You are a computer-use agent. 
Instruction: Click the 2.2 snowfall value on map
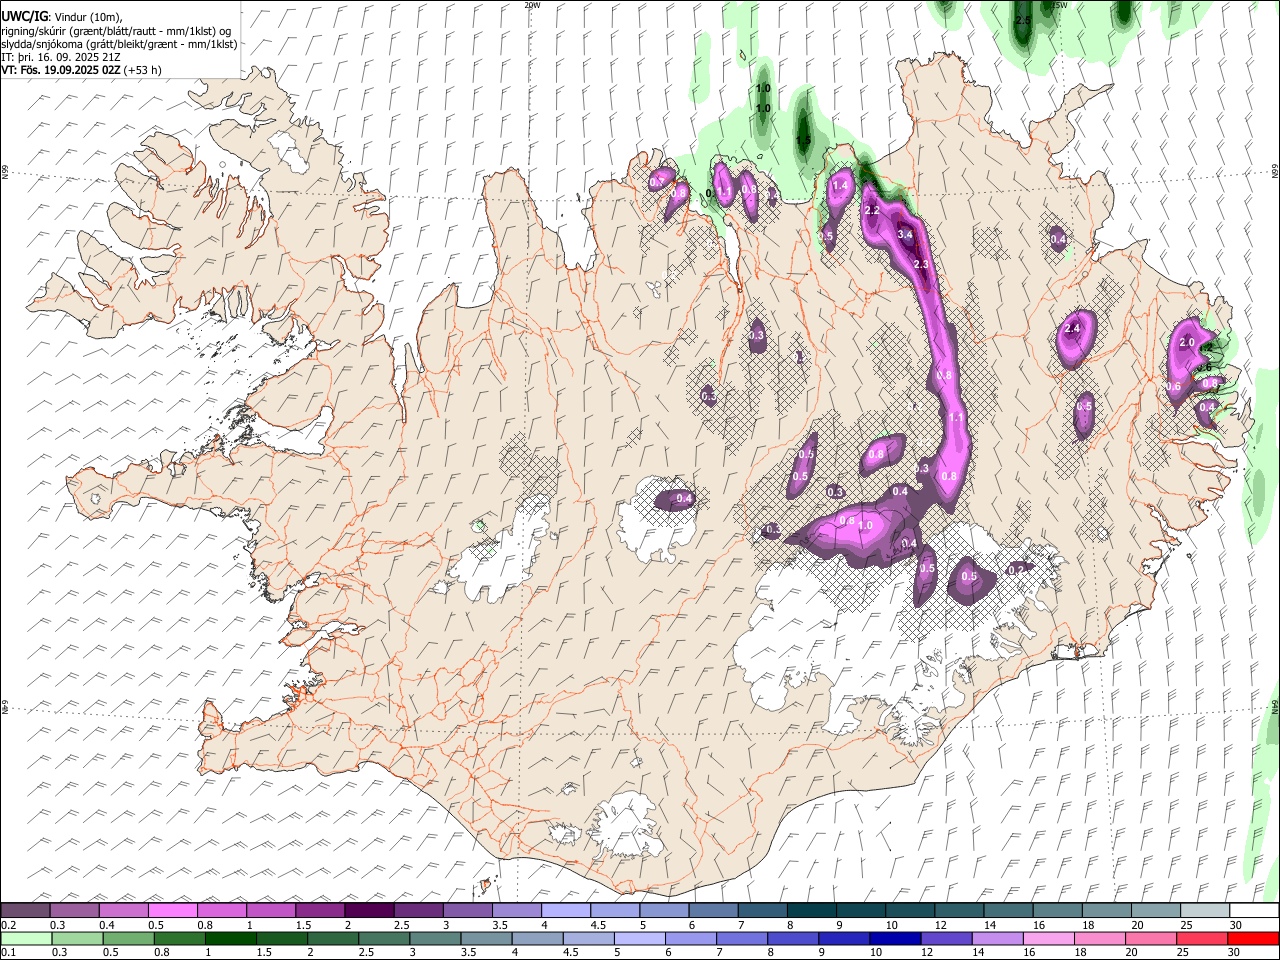click(872, 210)
